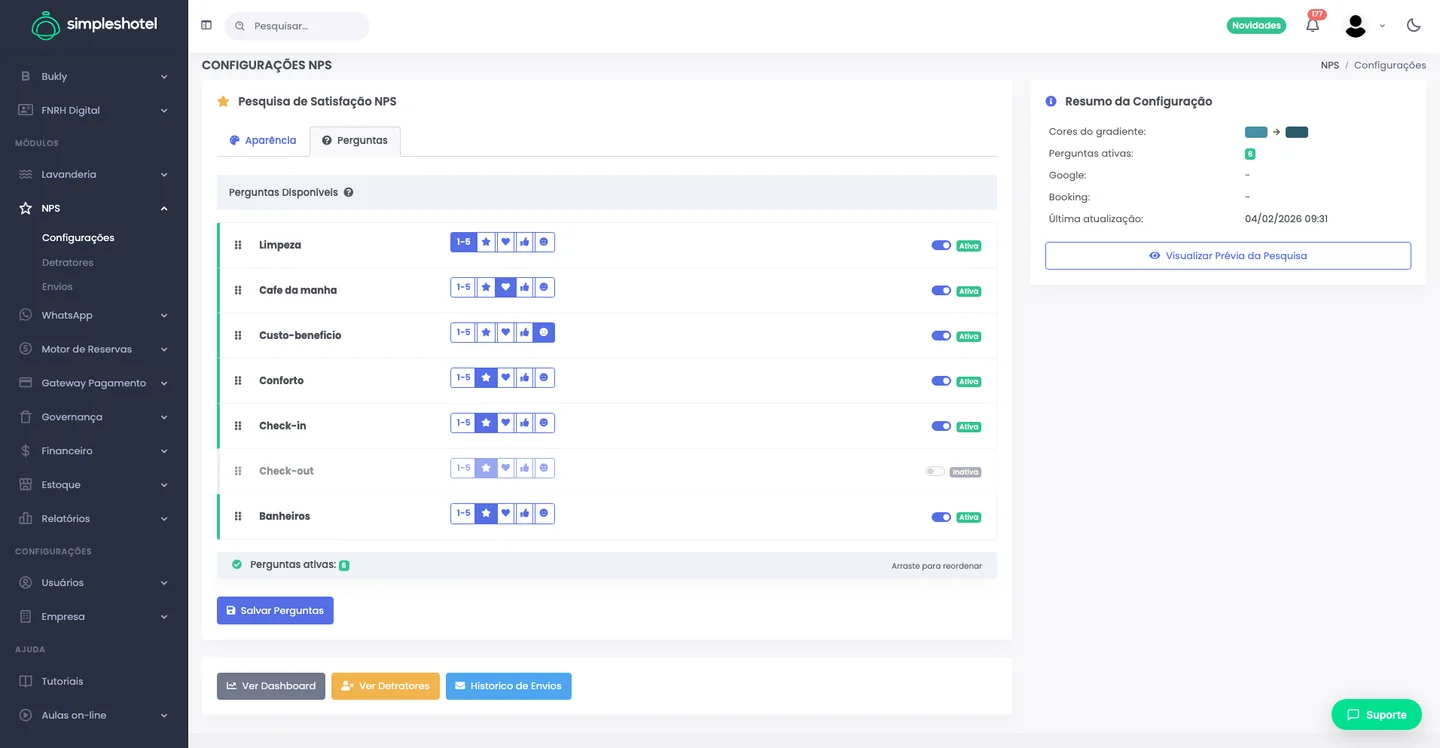The image size is (1440, 748).
Task: Focus the Pesquisar search field
Action: point(297,26)
